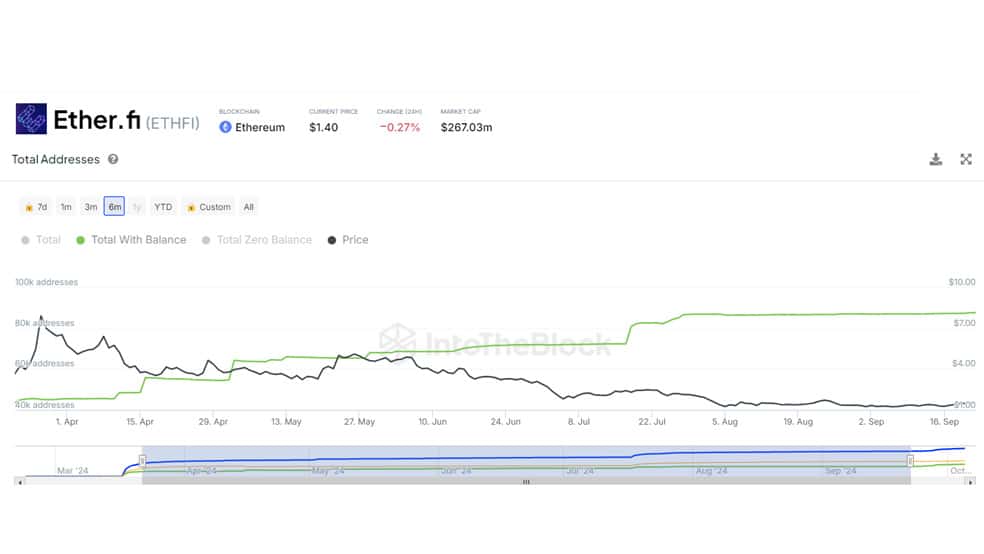This screenshot has width=984, height=554.
Task: Open the Custom date range option
Action: (x=209, y=207)
